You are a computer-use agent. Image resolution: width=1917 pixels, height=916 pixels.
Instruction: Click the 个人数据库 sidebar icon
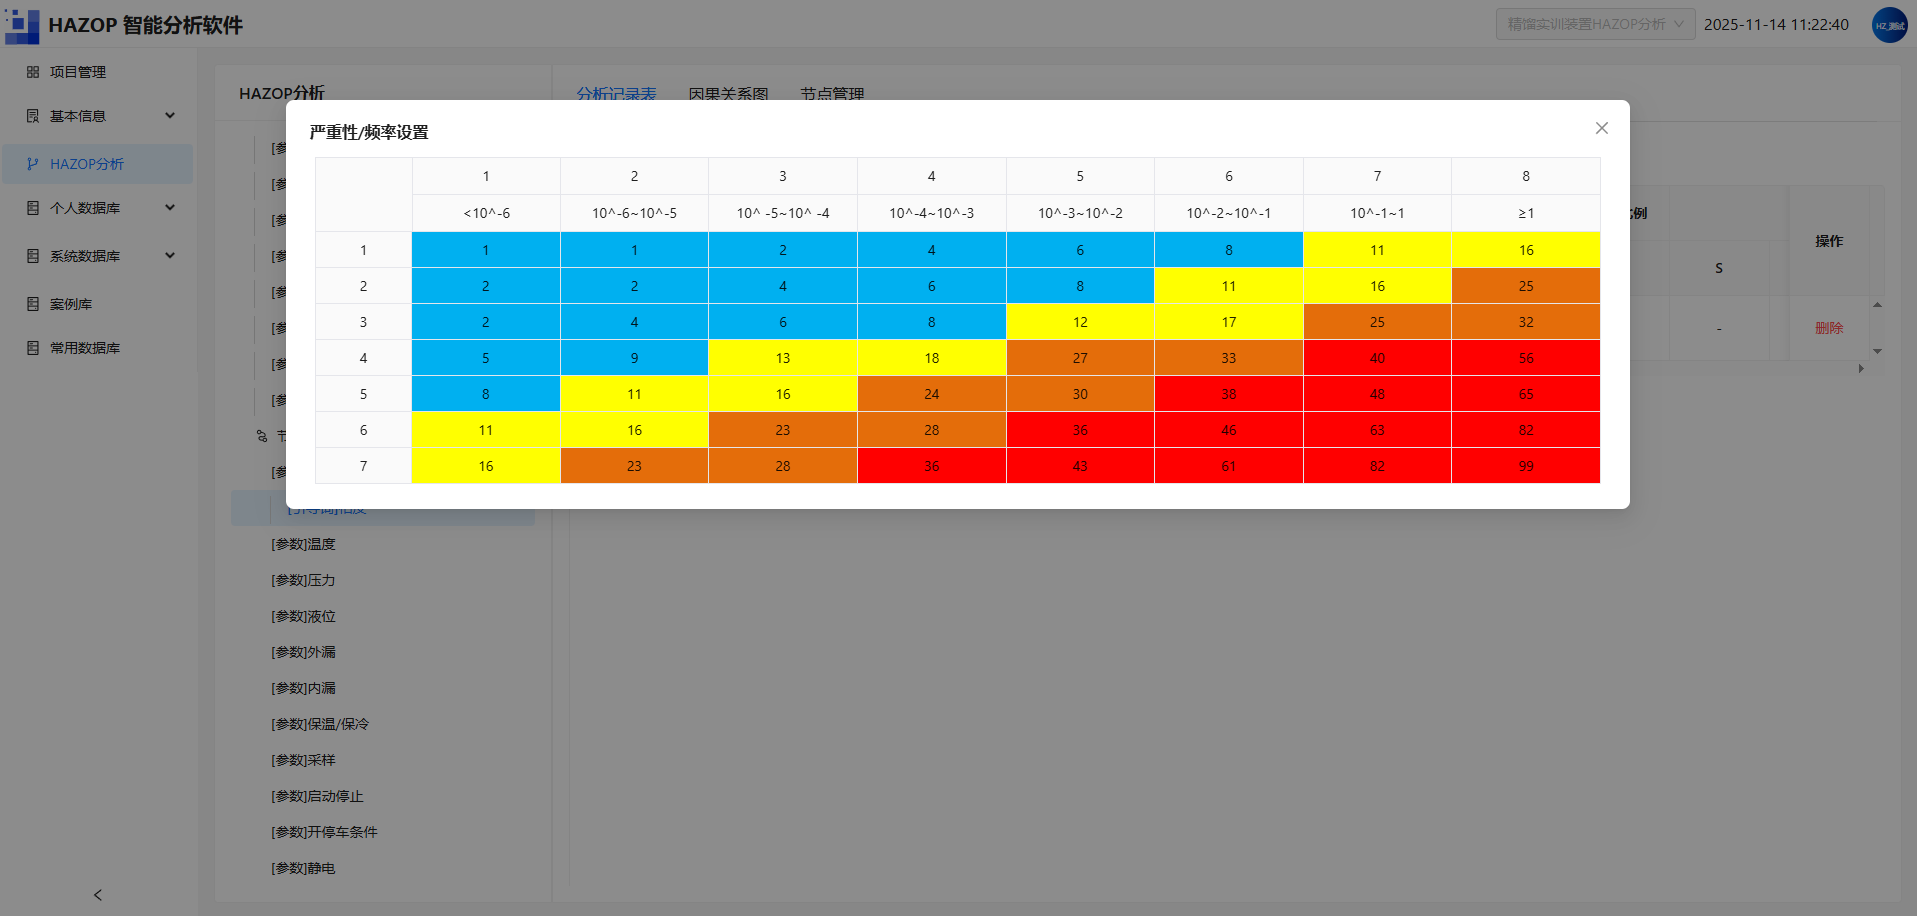(x=33, y=208)
